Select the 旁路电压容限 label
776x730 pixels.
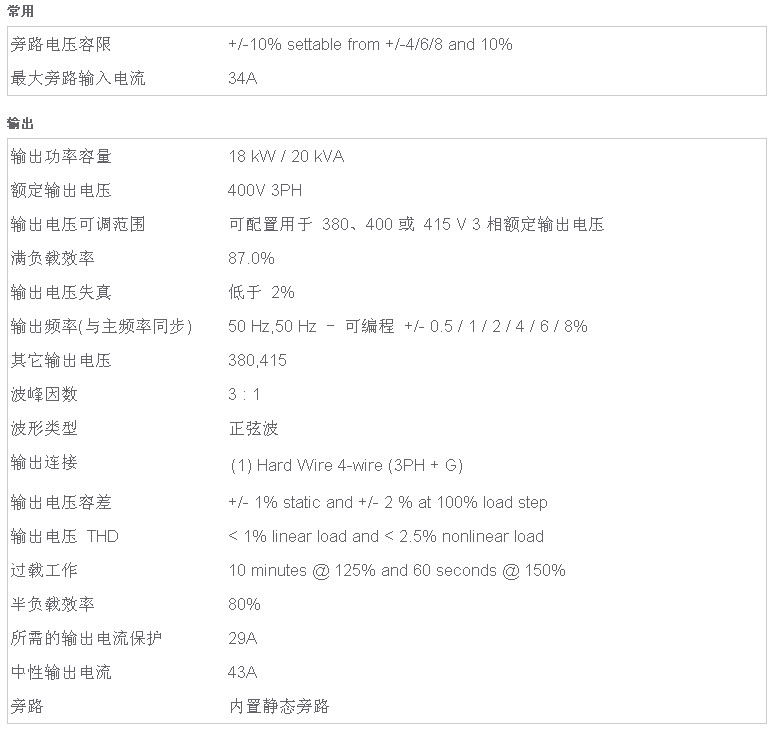(61, 45)
